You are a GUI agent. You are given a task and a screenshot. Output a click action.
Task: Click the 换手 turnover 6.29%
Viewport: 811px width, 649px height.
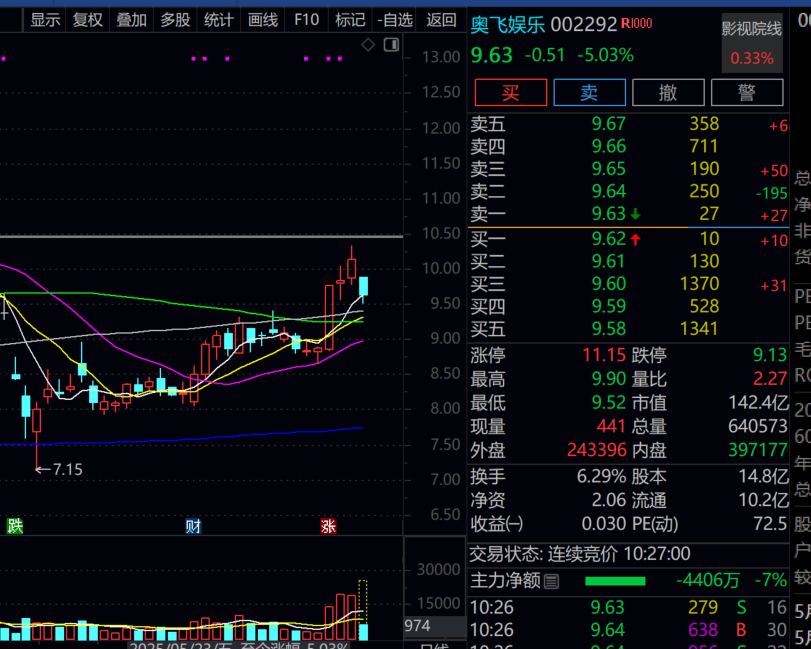(602, 476)
